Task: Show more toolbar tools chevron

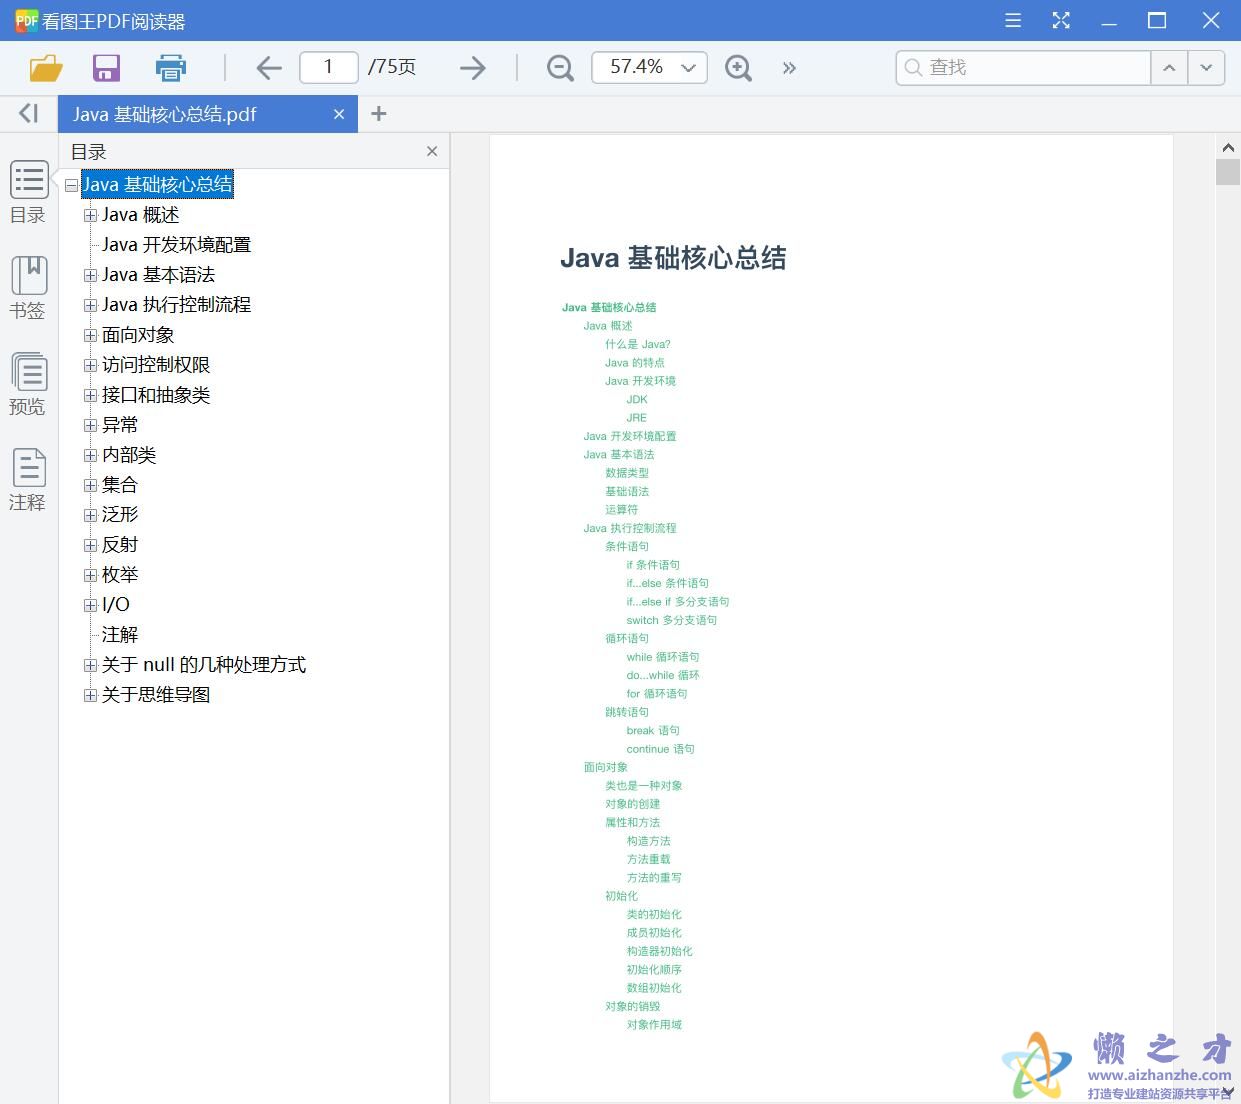Action: 789,68
